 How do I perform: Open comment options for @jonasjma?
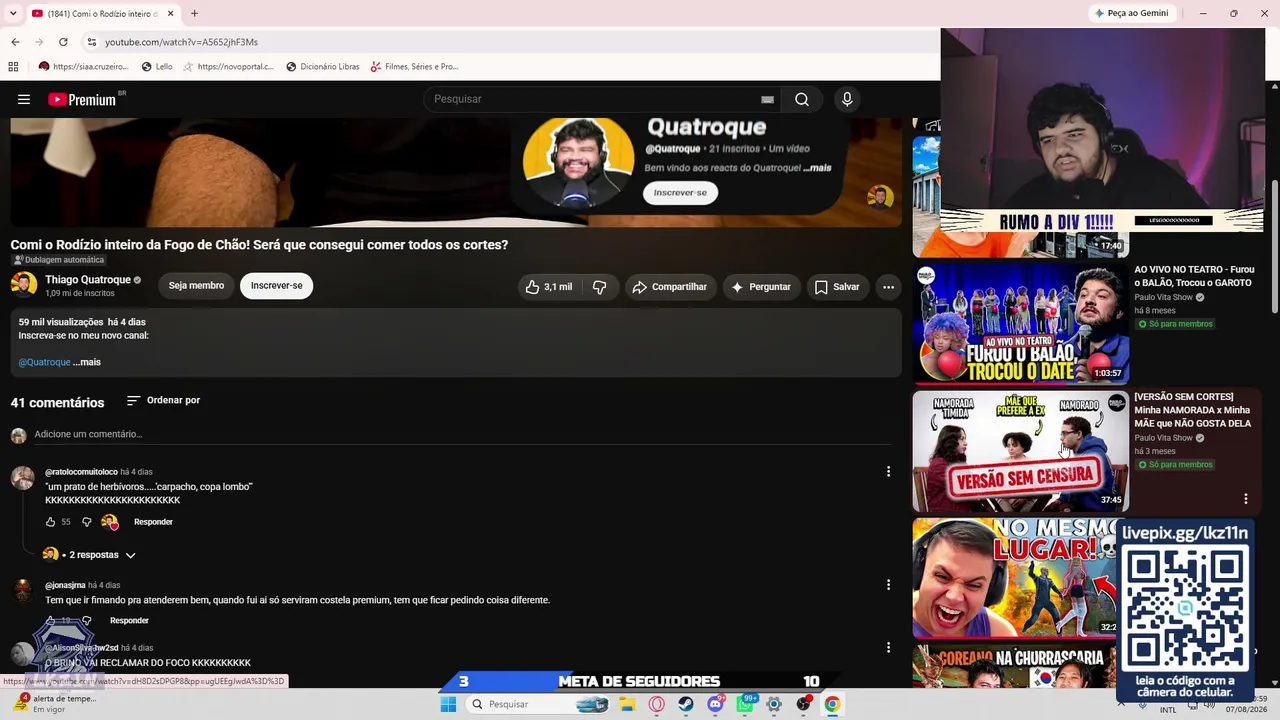tap(888, 584)
